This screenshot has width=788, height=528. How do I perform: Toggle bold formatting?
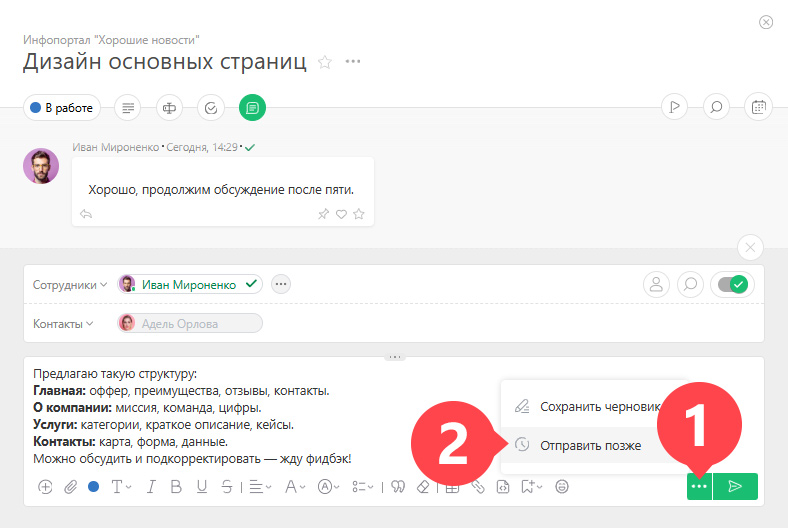[176, 487]
